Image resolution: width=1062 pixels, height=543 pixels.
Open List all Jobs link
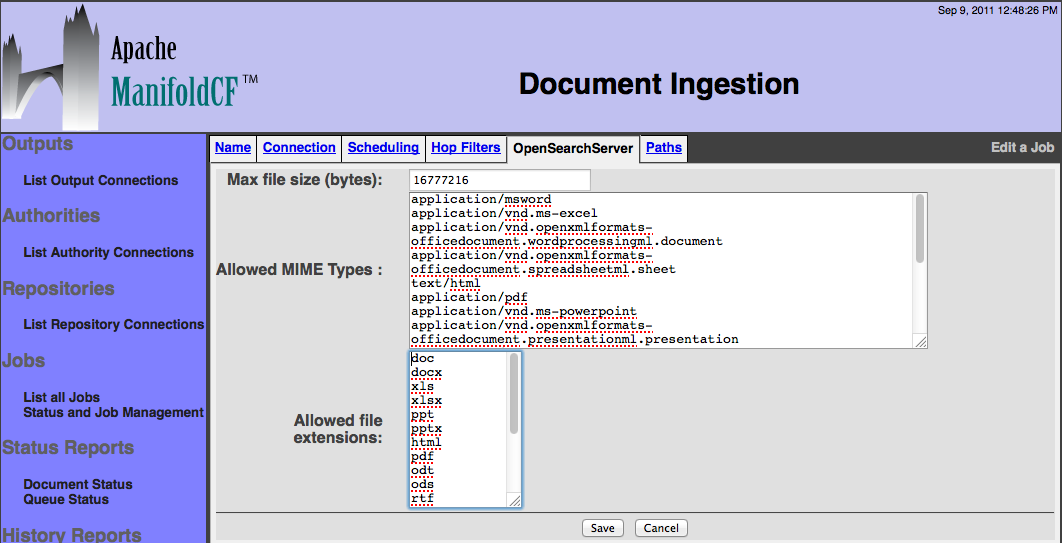(x=62, y=397)
